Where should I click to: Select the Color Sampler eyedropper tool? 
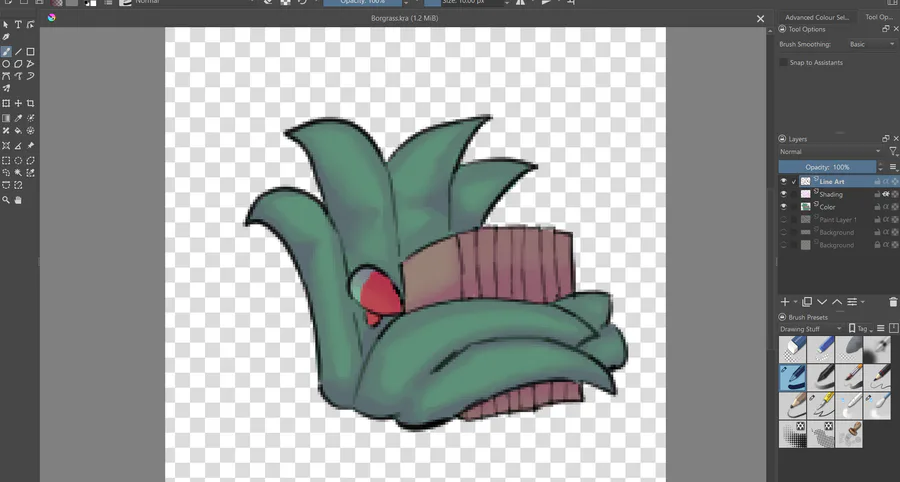point(18,118)
